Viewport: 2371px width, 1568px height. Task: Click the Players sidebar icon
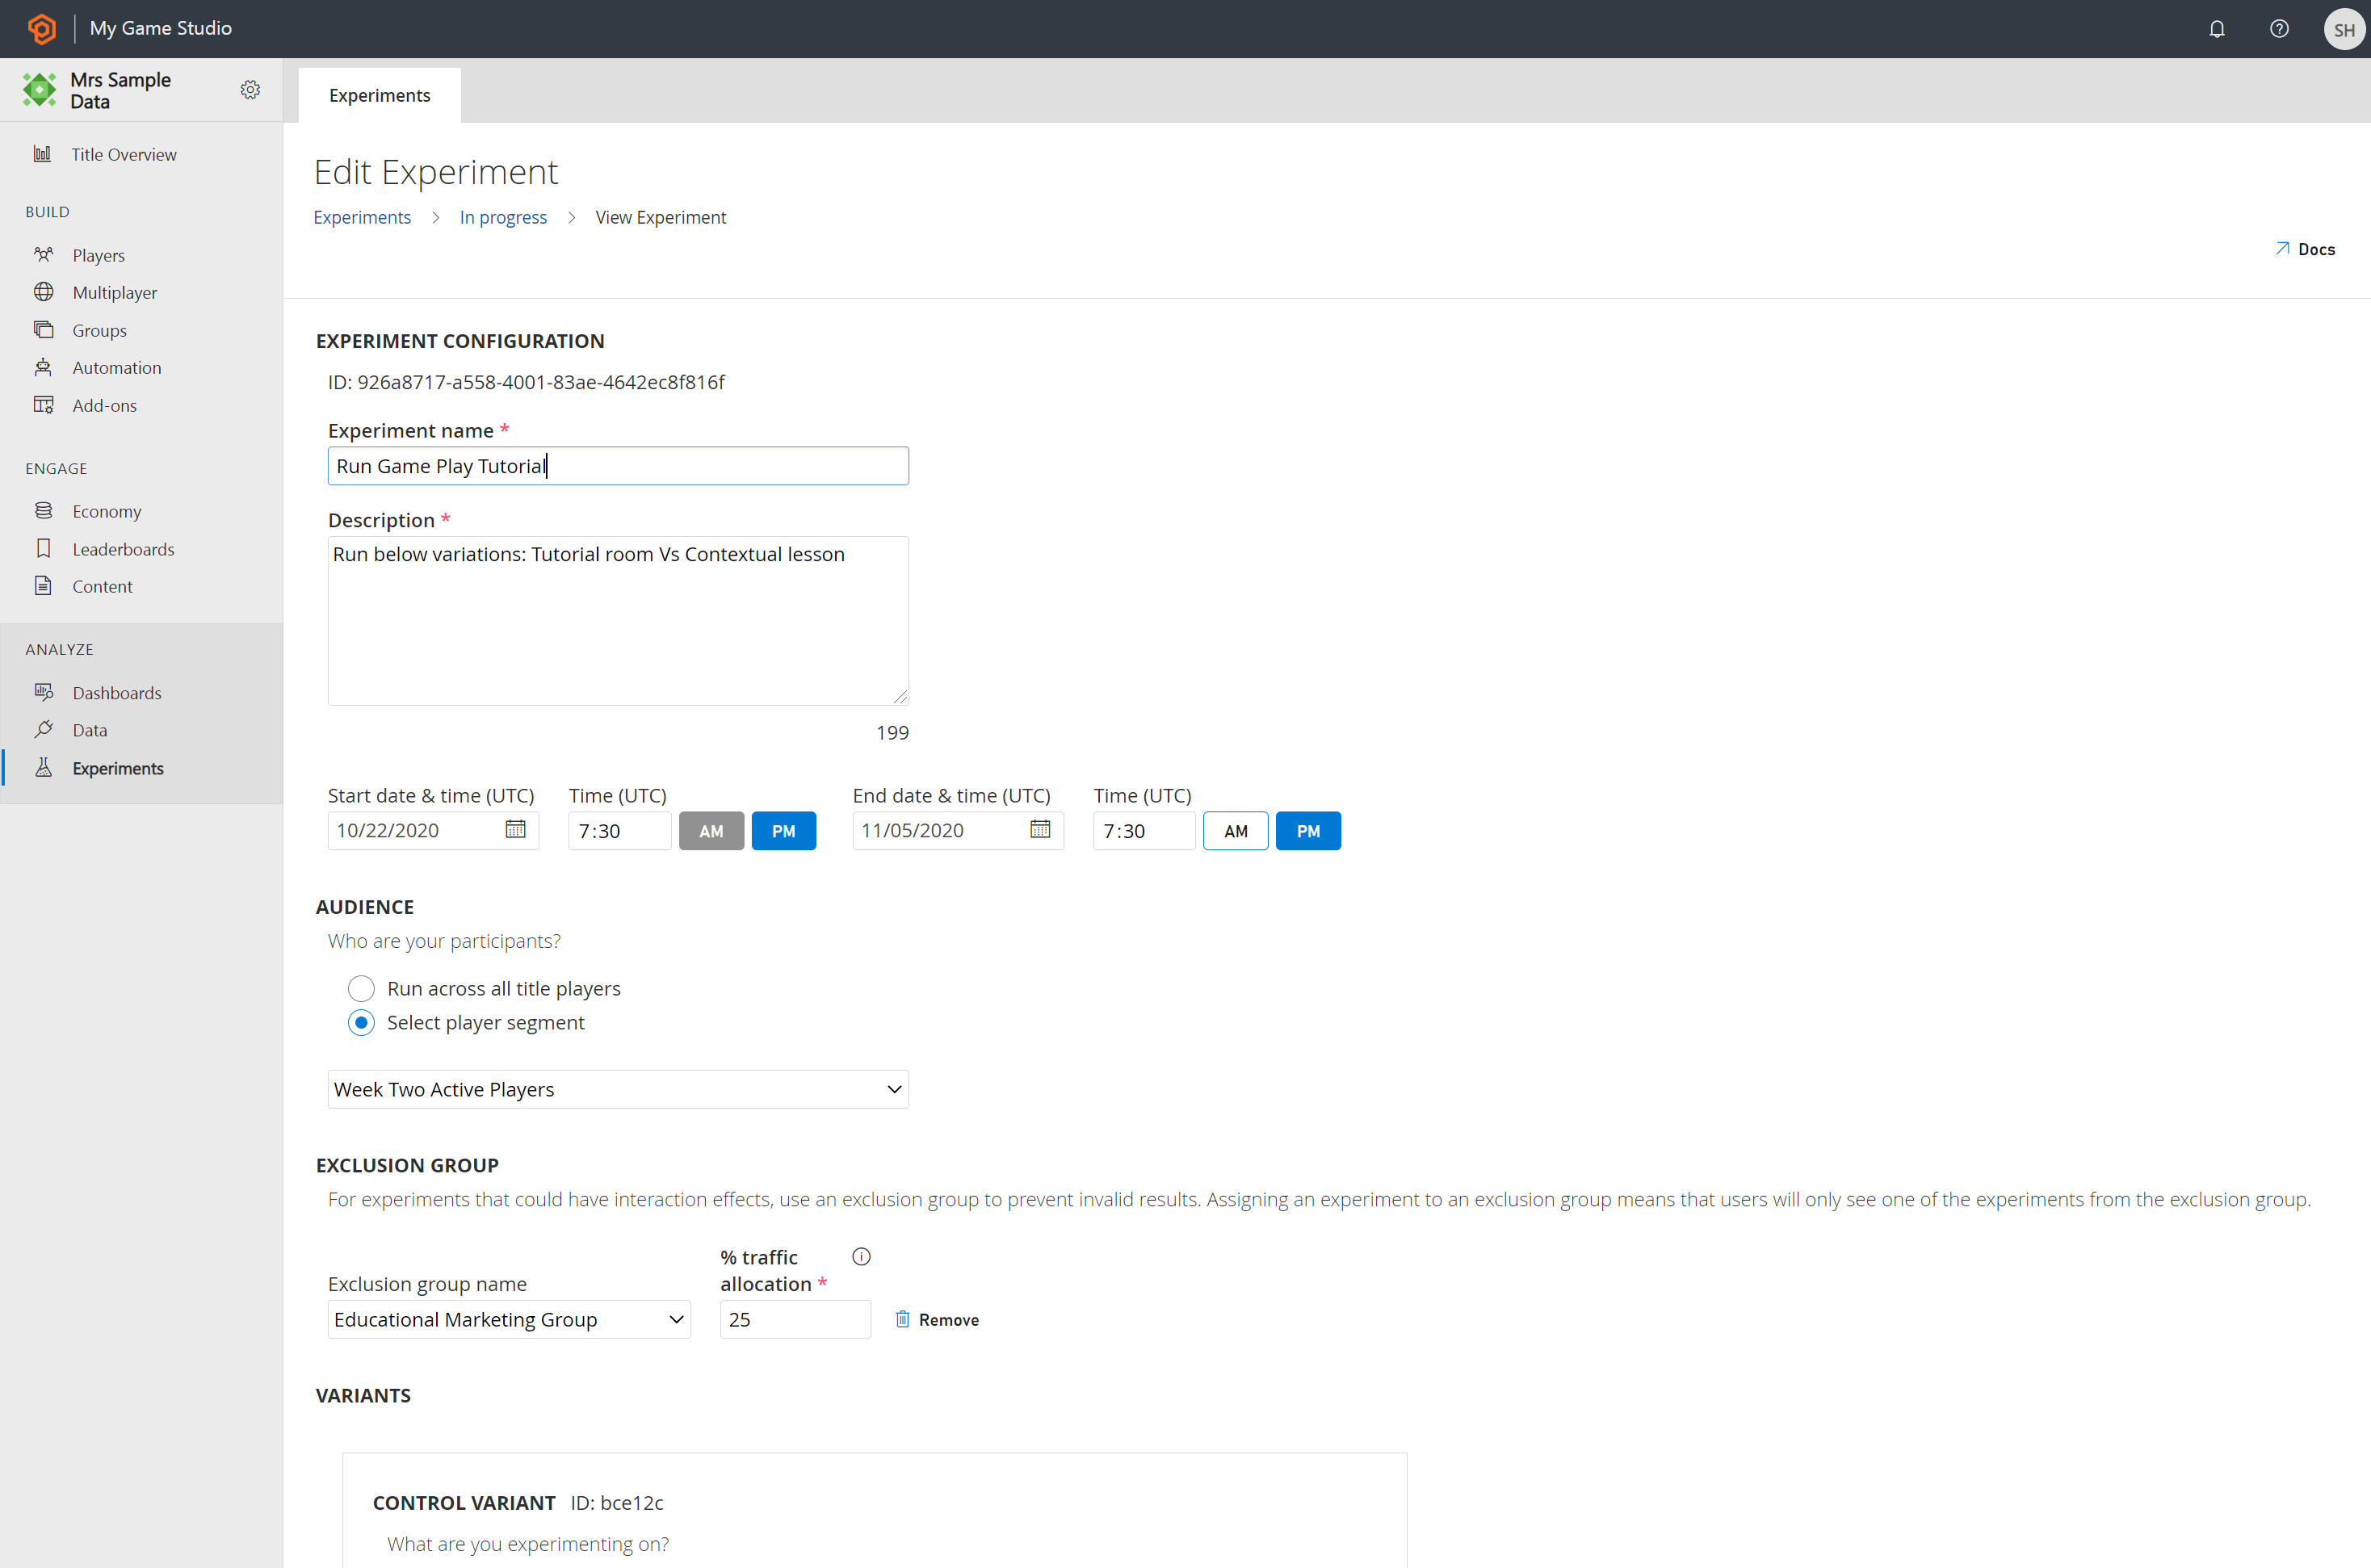click(42, 254)
